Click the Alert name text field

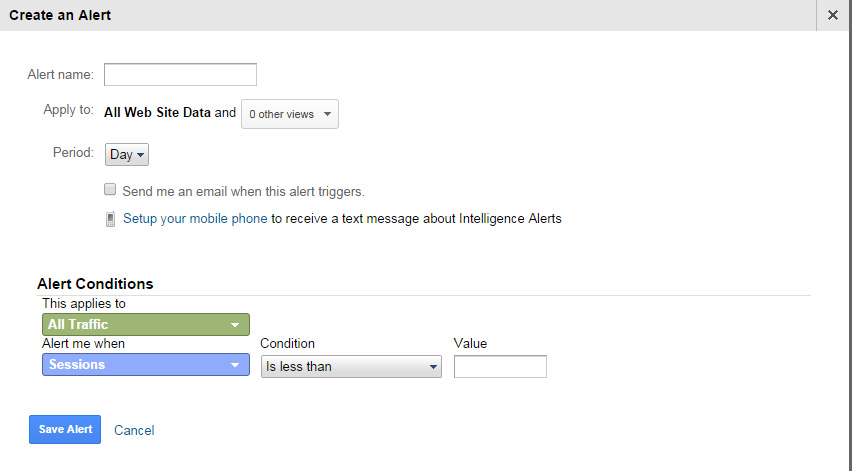[180, 75]
